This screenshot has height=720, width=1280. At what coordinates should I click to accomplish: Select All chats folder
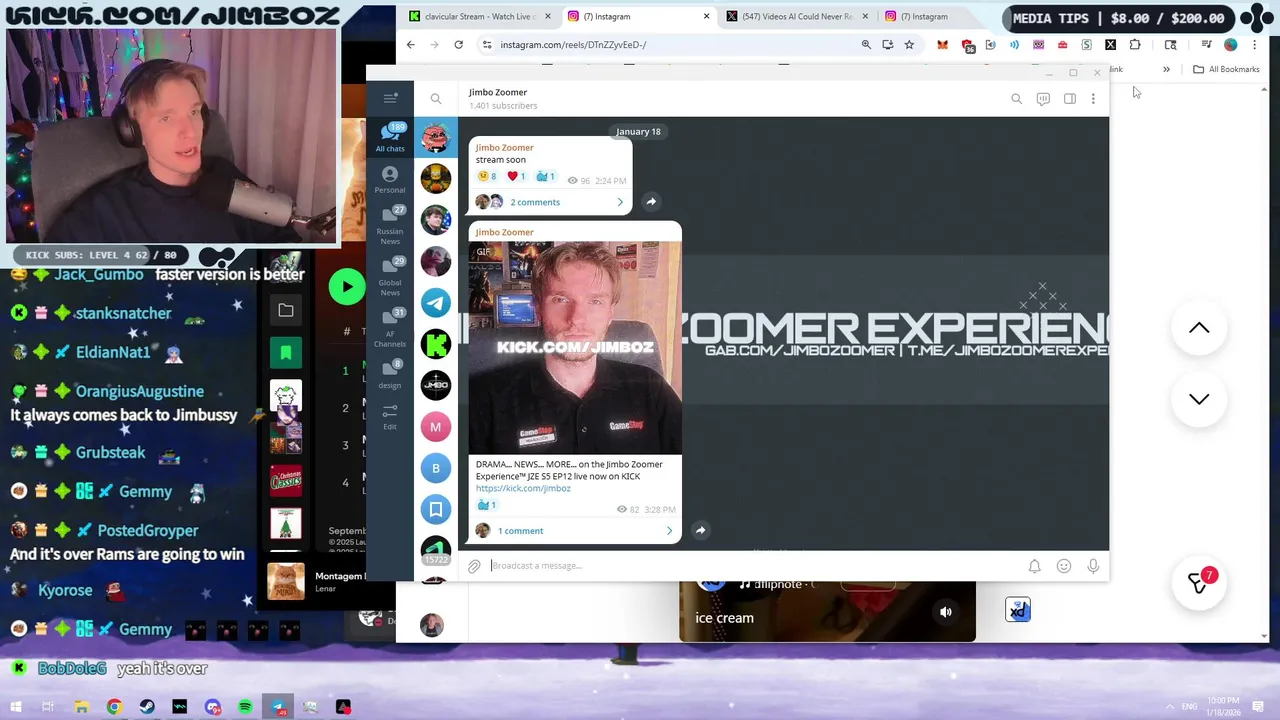coord(390,137)
